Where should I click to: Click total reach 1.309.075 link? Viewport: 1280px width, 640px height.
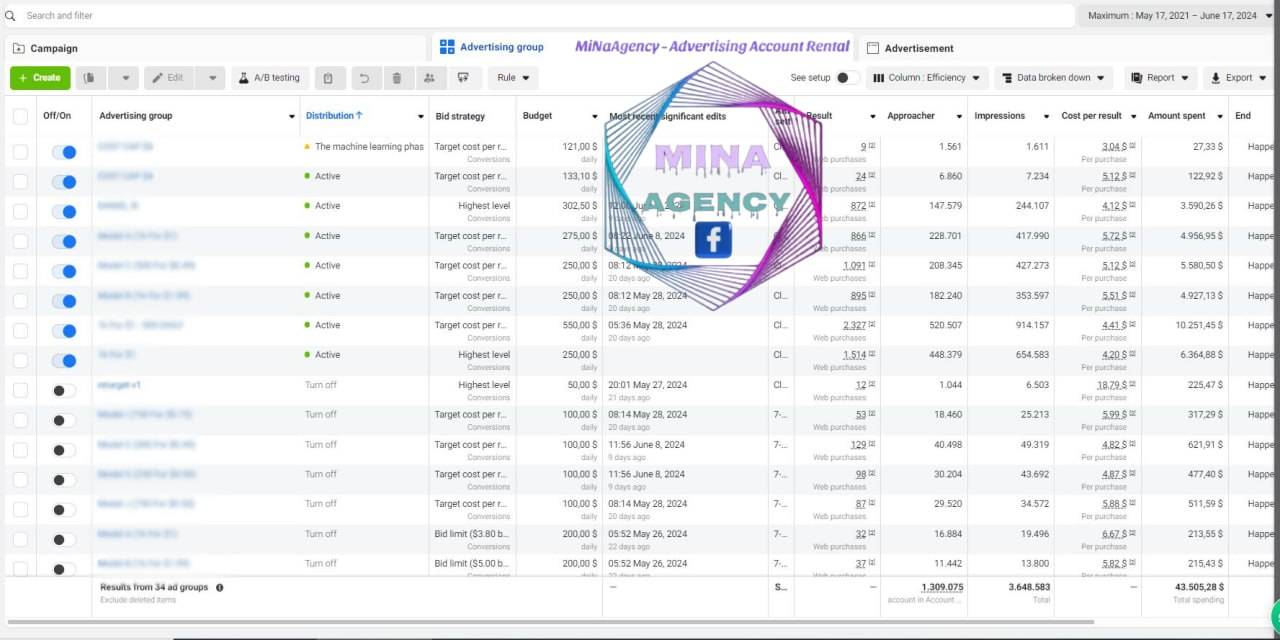[x=942, y=587]
